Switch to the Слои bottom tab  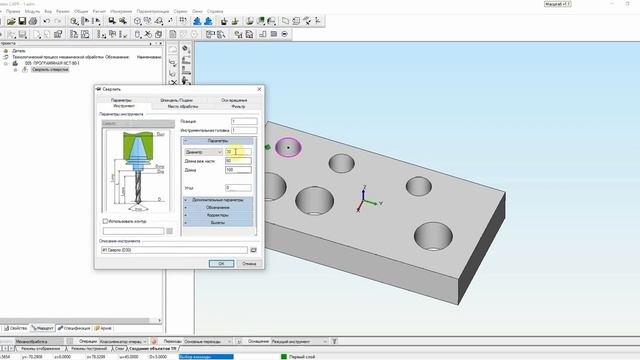click(x=119, y=349)
